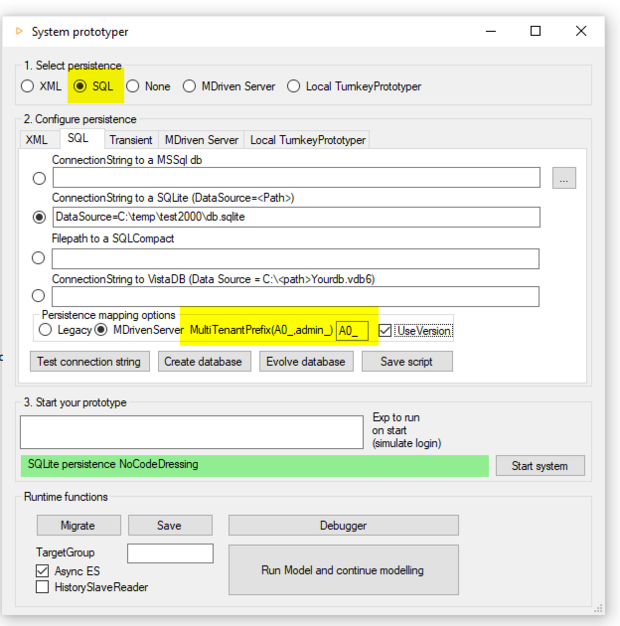Open the Debugger
This screenshot has width=620, height=626.
[343, 525]
